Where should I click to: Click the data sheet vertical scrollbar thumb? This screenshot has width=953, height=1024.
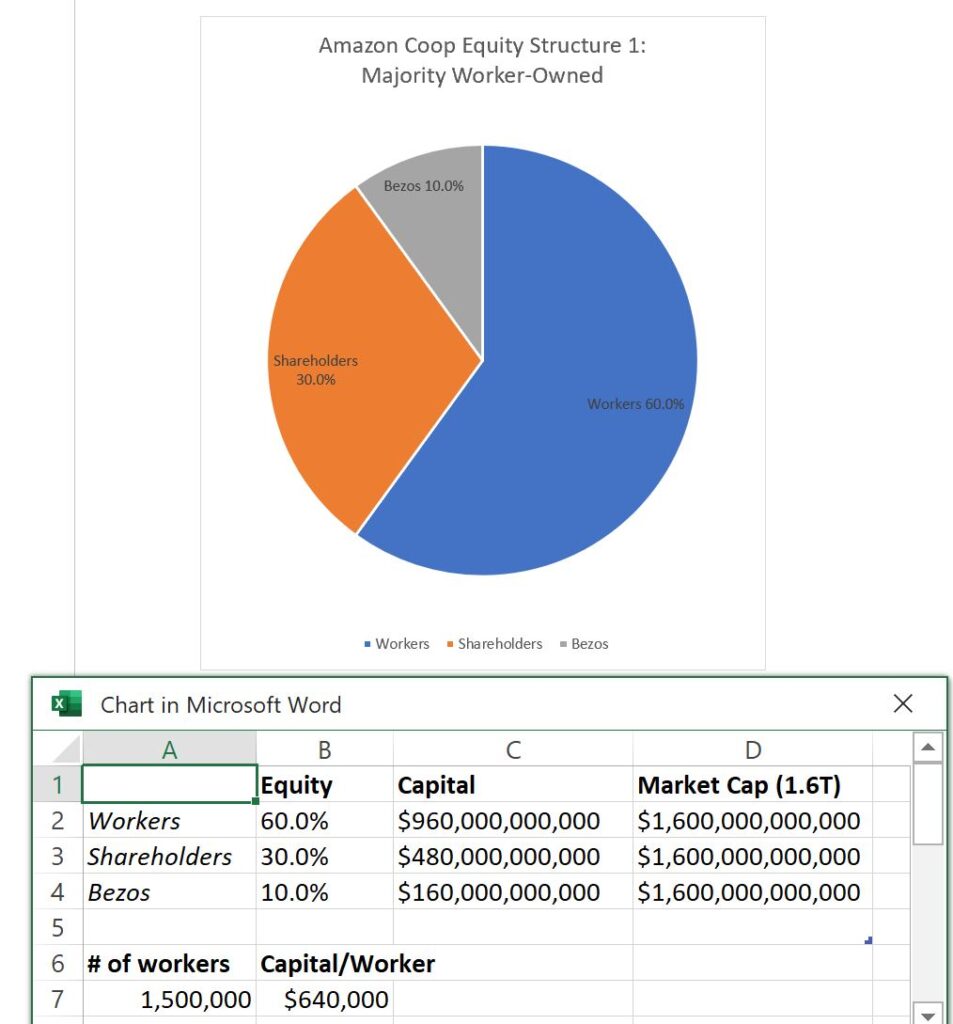tap(928, 804)
